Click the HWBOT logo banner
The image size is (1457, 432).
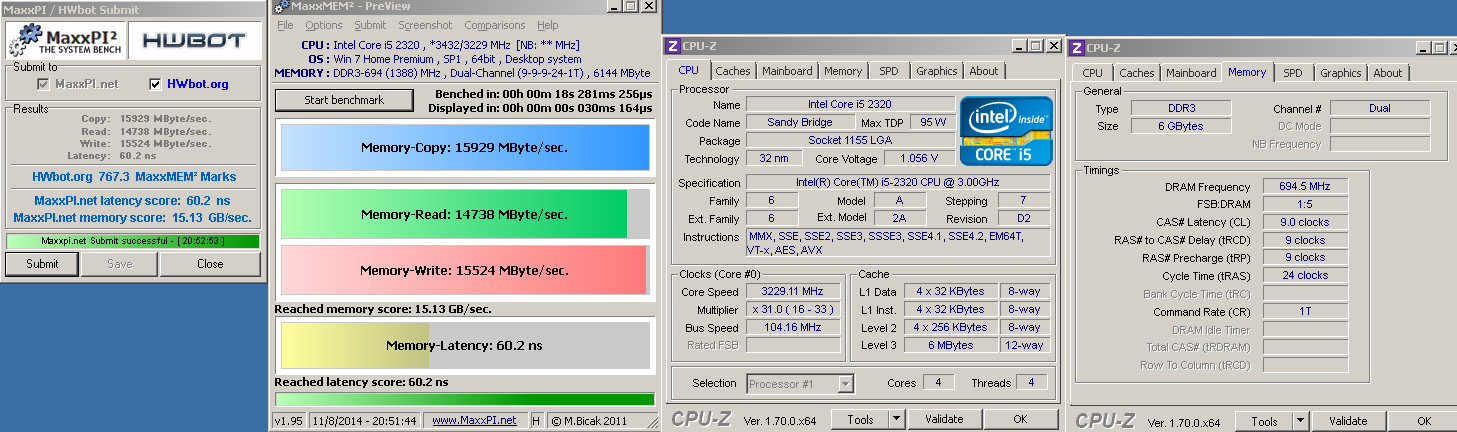(x=196, y=41)
